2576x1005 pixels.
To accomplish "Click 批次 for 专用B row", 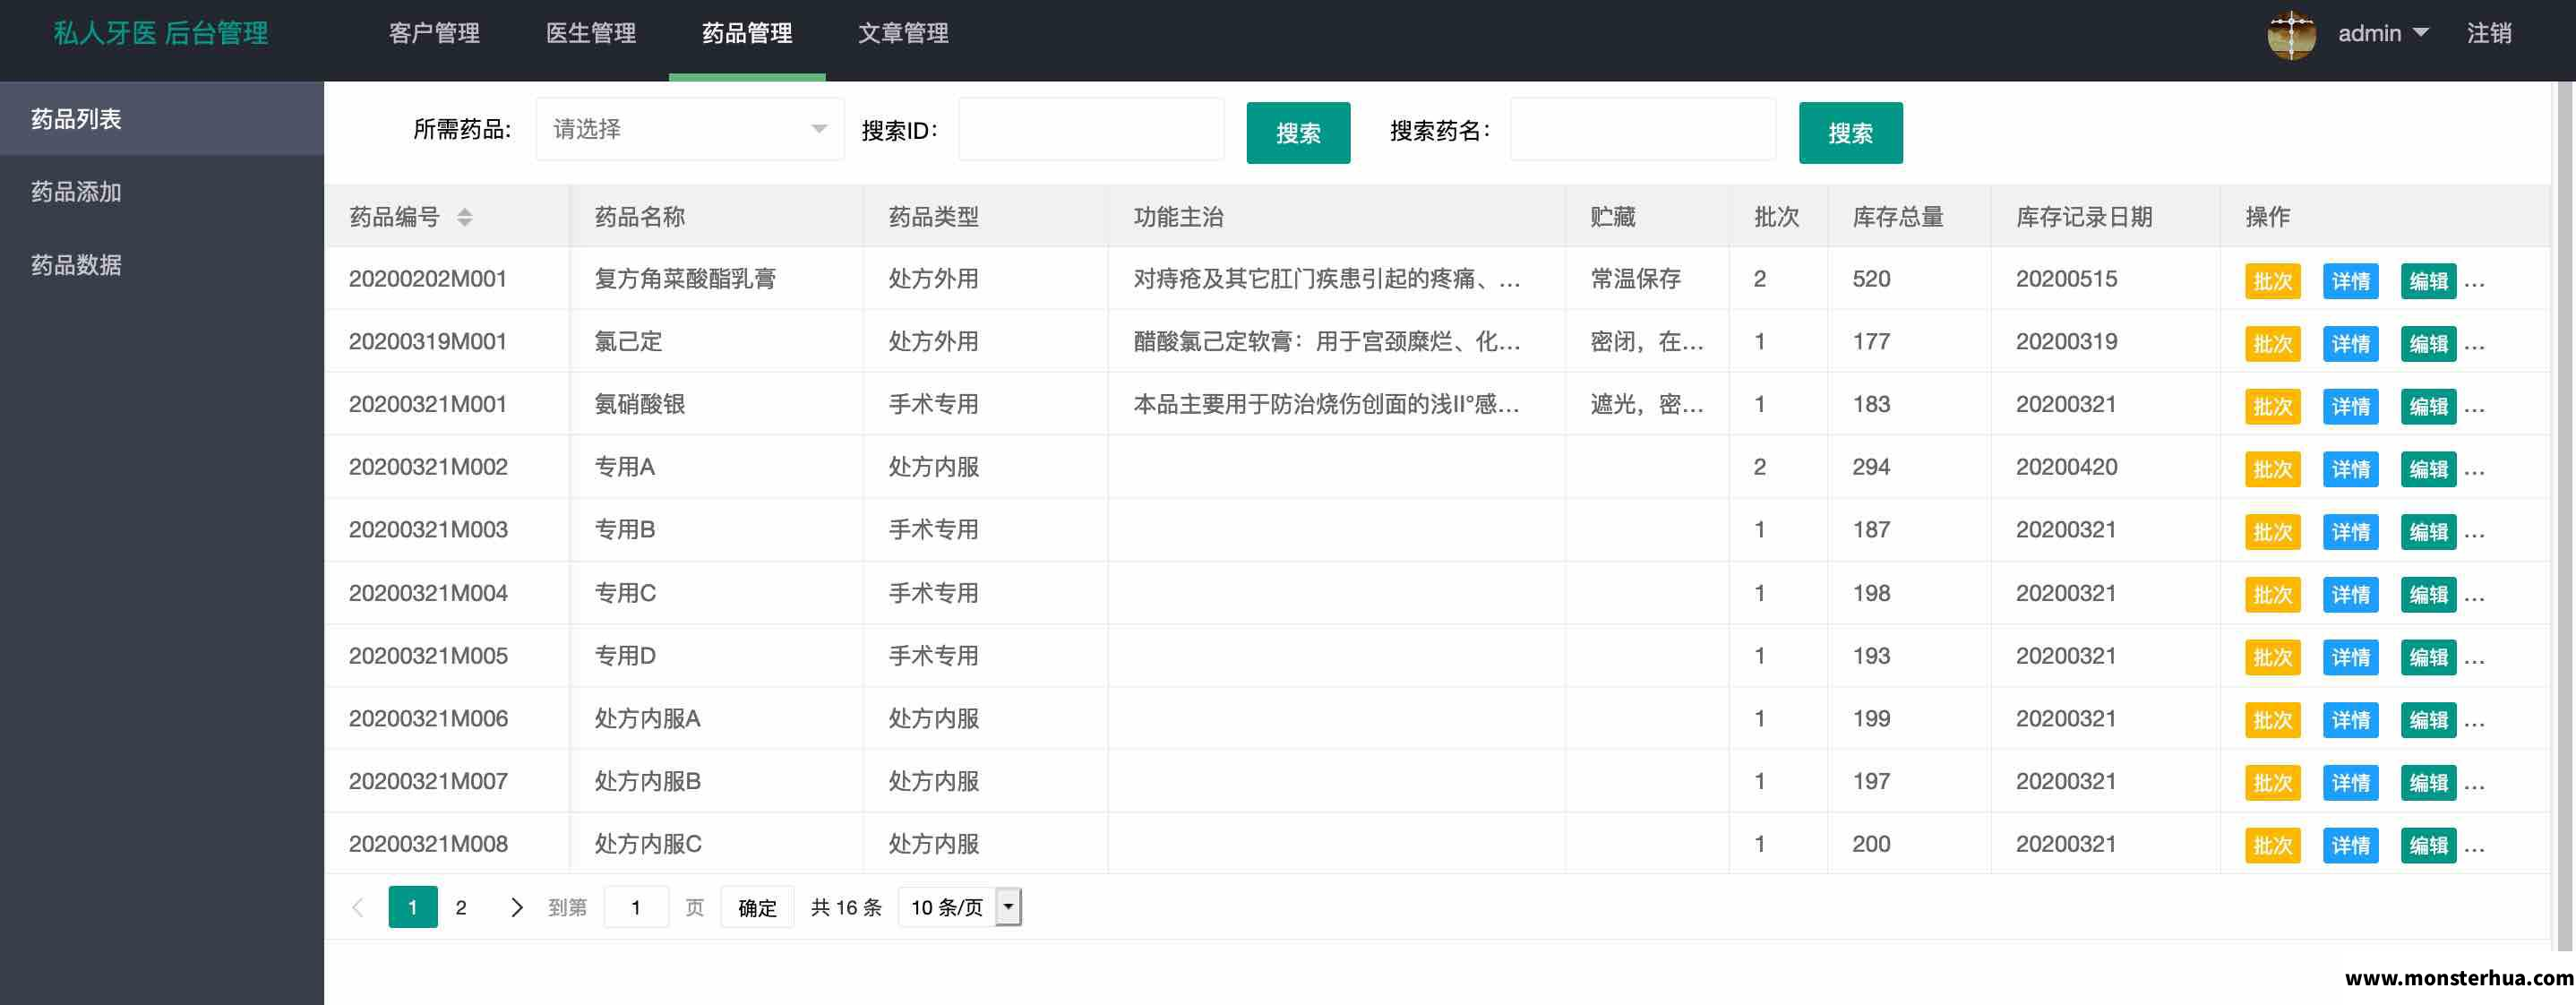I will 2273,532.
